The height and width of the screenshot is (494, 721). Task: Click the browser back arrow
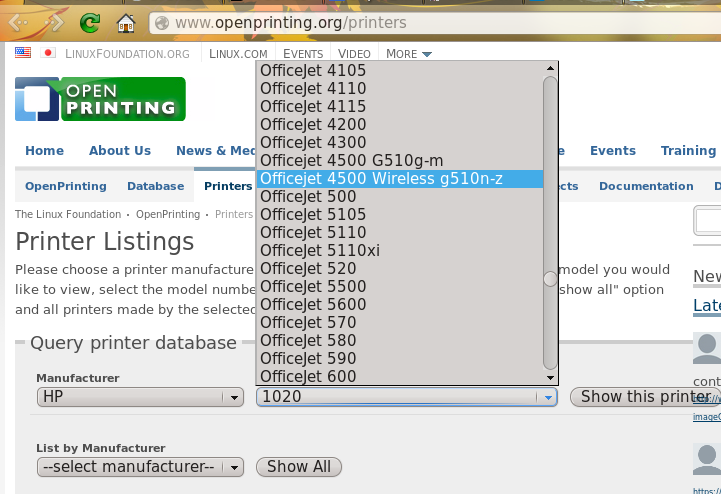pos(20,23)
